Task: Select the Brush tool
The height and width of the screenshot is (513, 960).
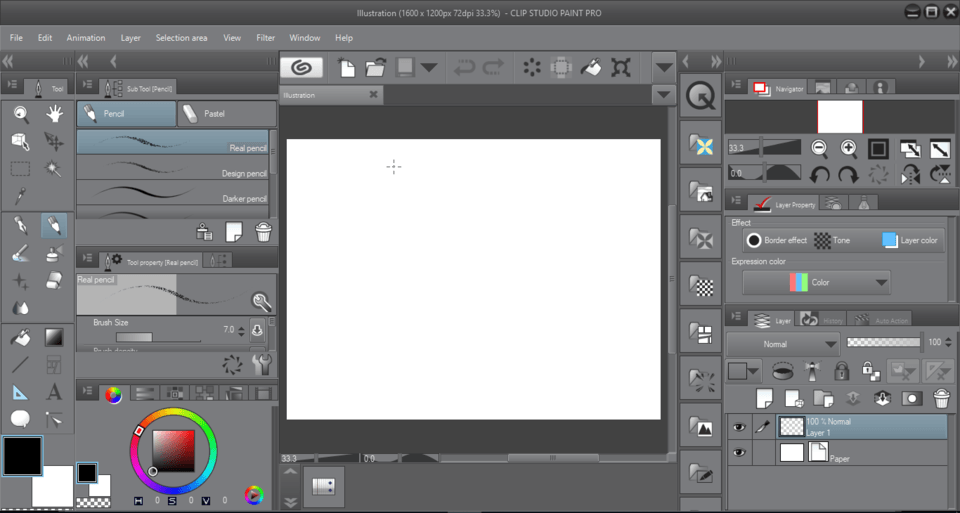Action: [20, 253]
